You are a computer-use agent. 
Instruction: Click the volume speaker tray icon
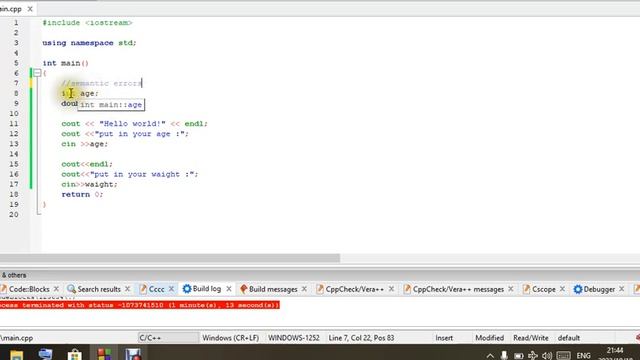click(x=547, y=356)
